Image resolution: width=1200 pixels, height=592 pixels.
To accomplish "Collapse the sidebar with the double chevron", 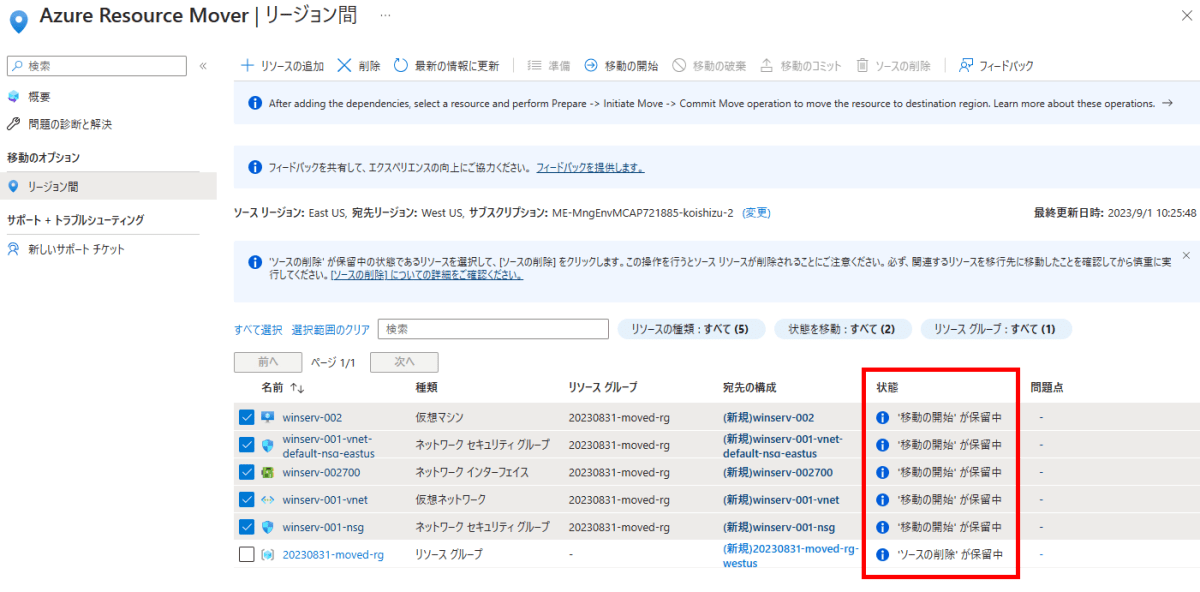I will coord(203,66).
